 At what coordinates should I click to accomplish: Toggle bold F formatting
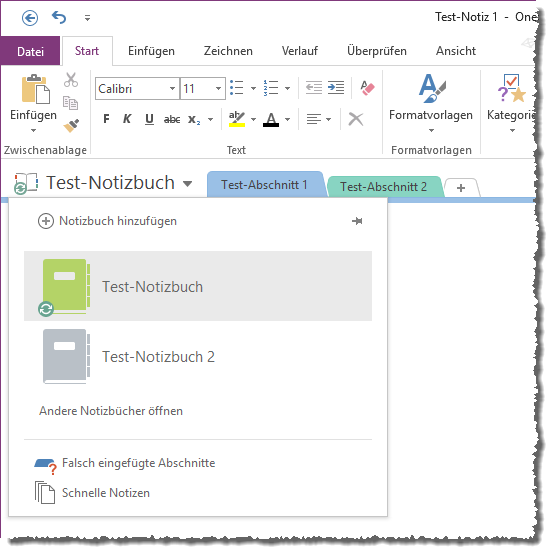[x=106, y=119]
